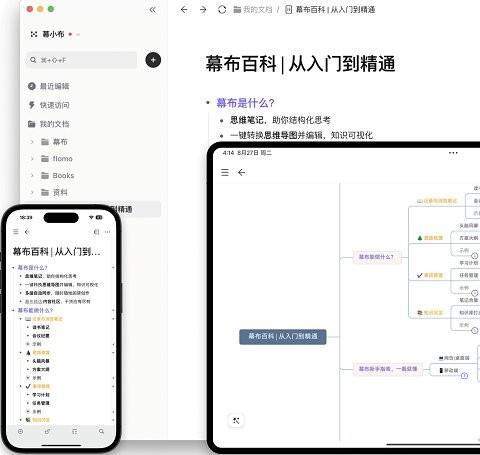Select the 移动端 node on the iPad mind map
The height and width of the screenshot is (455, 480).
click(449, 370)
